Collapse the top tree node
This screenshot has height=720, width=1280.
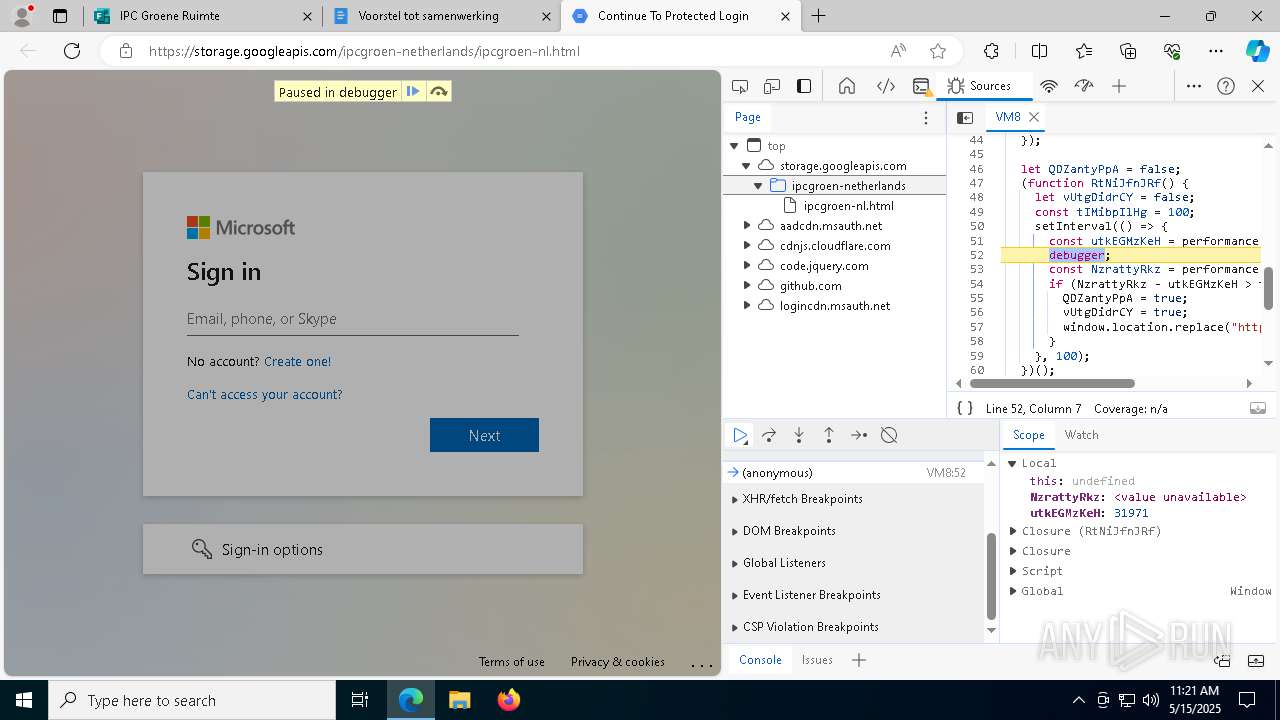[734, 146]
